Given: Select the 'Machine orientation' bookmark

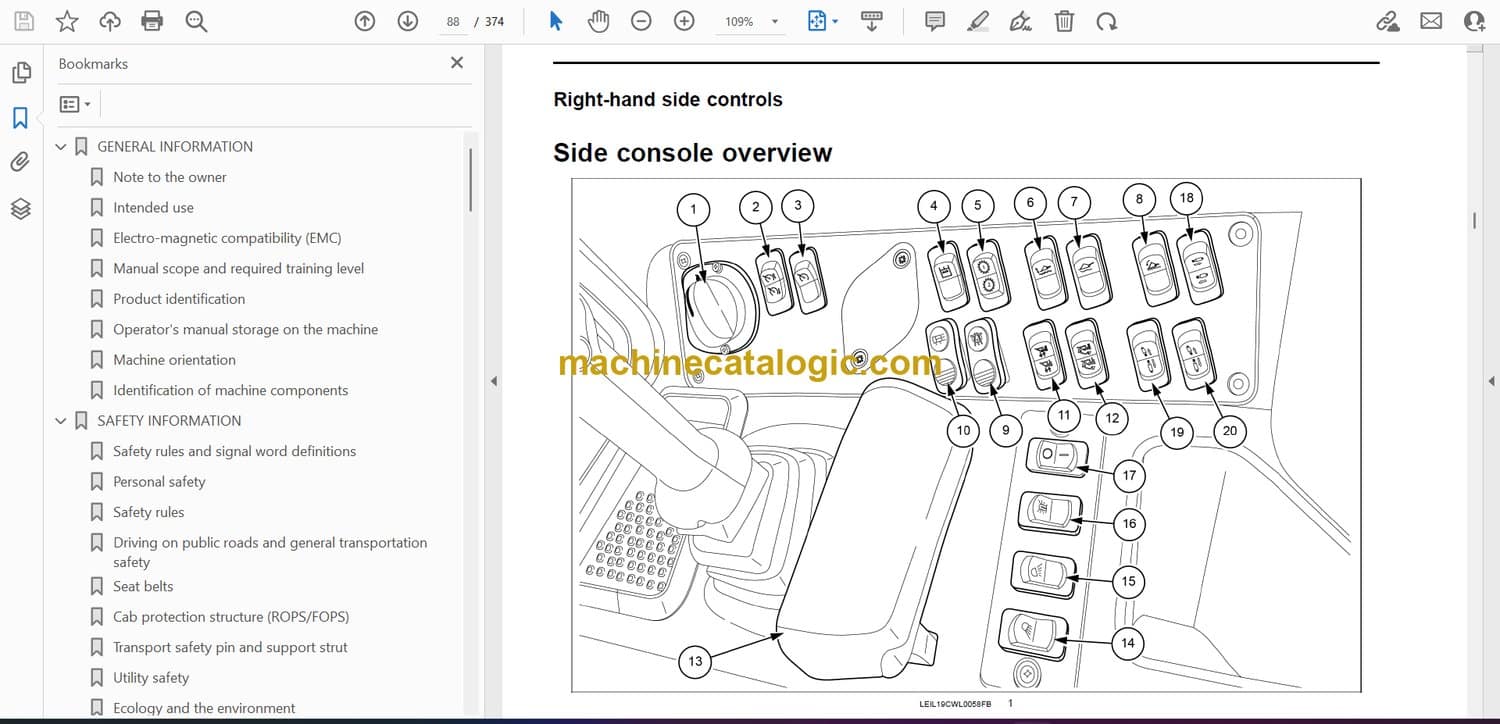Looking at the screenshot, I should click(x=174, y=360).
